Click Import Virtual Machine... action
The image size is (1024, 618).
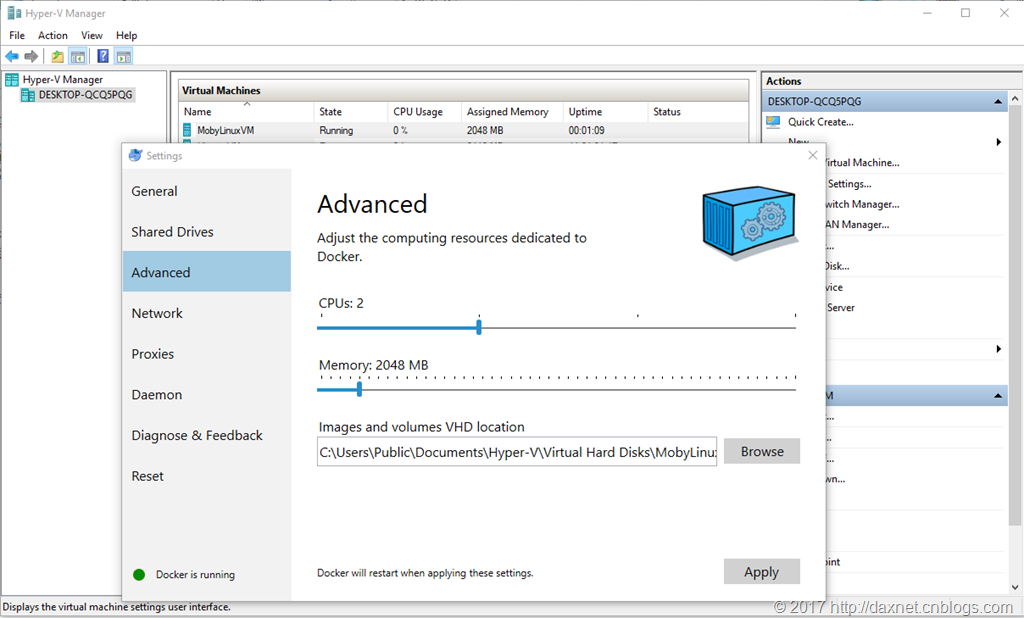point(863,163)
